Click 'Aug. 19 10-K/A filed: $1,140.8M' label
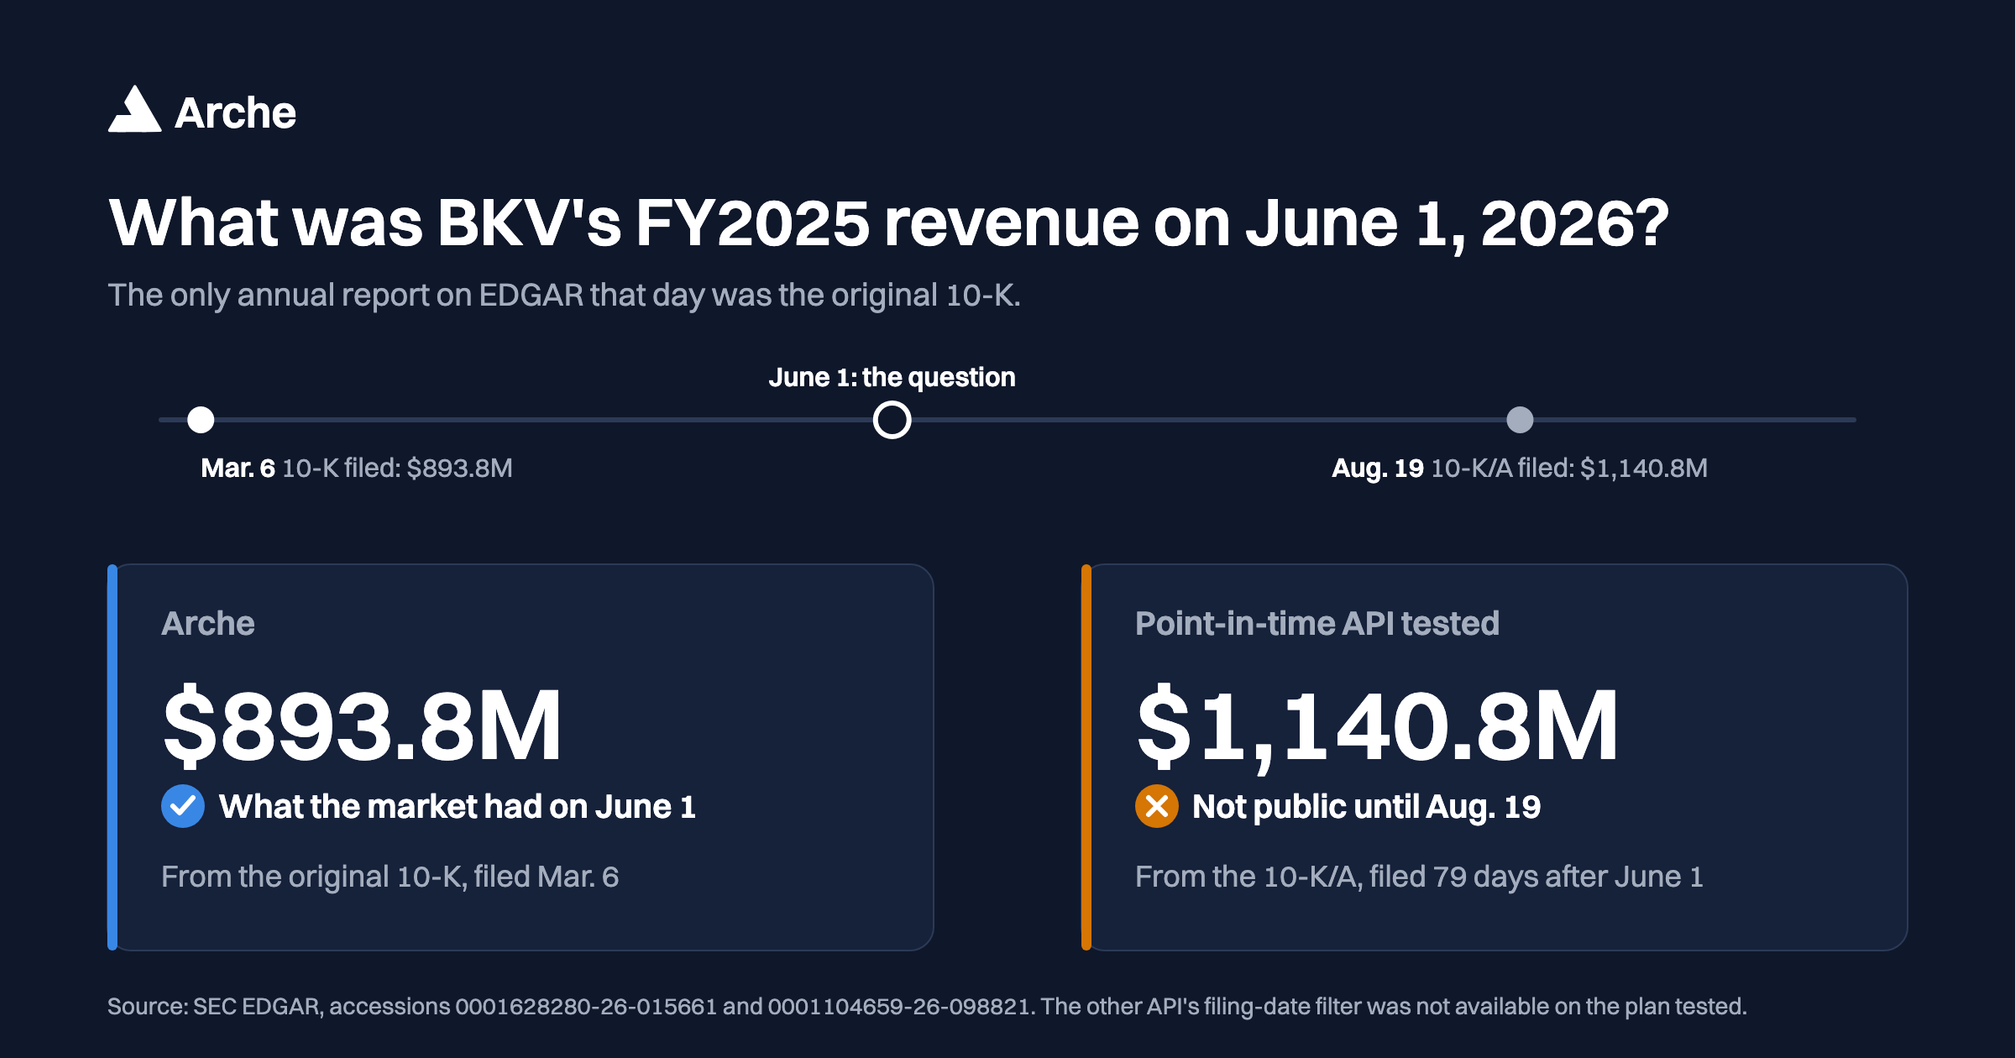This screenshot has height=1058, width=2015. tap(1520, 468)
